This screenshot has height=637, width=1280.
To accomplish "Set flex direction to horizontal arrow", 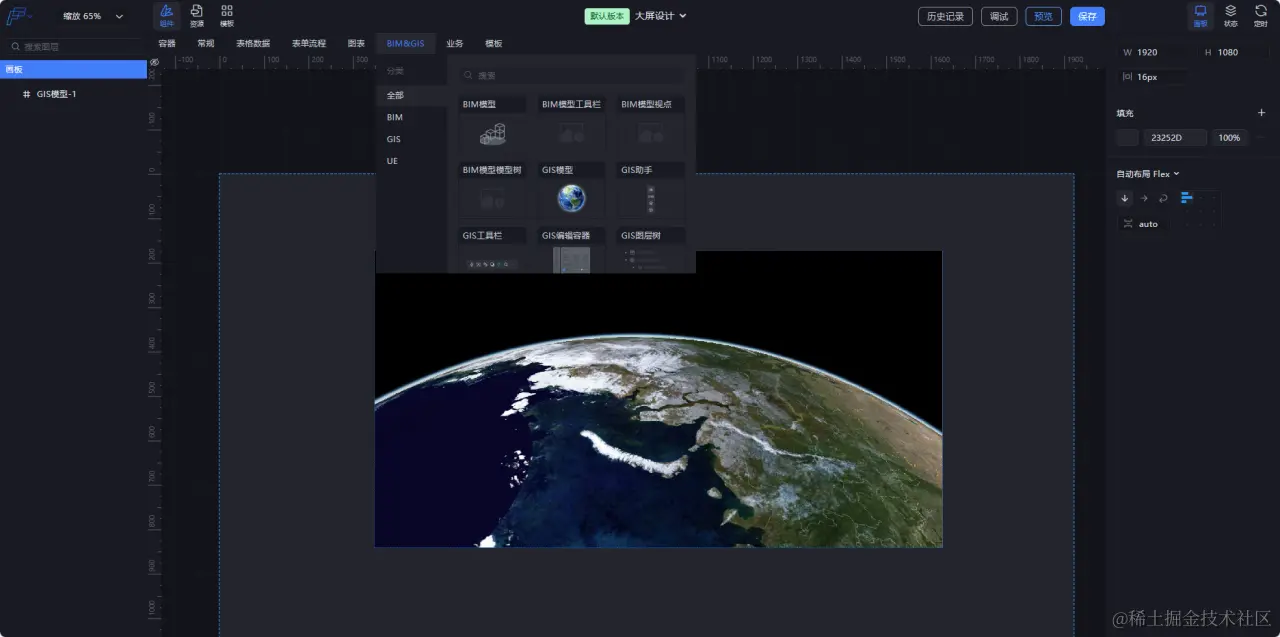I will [x=1144, y=198].
